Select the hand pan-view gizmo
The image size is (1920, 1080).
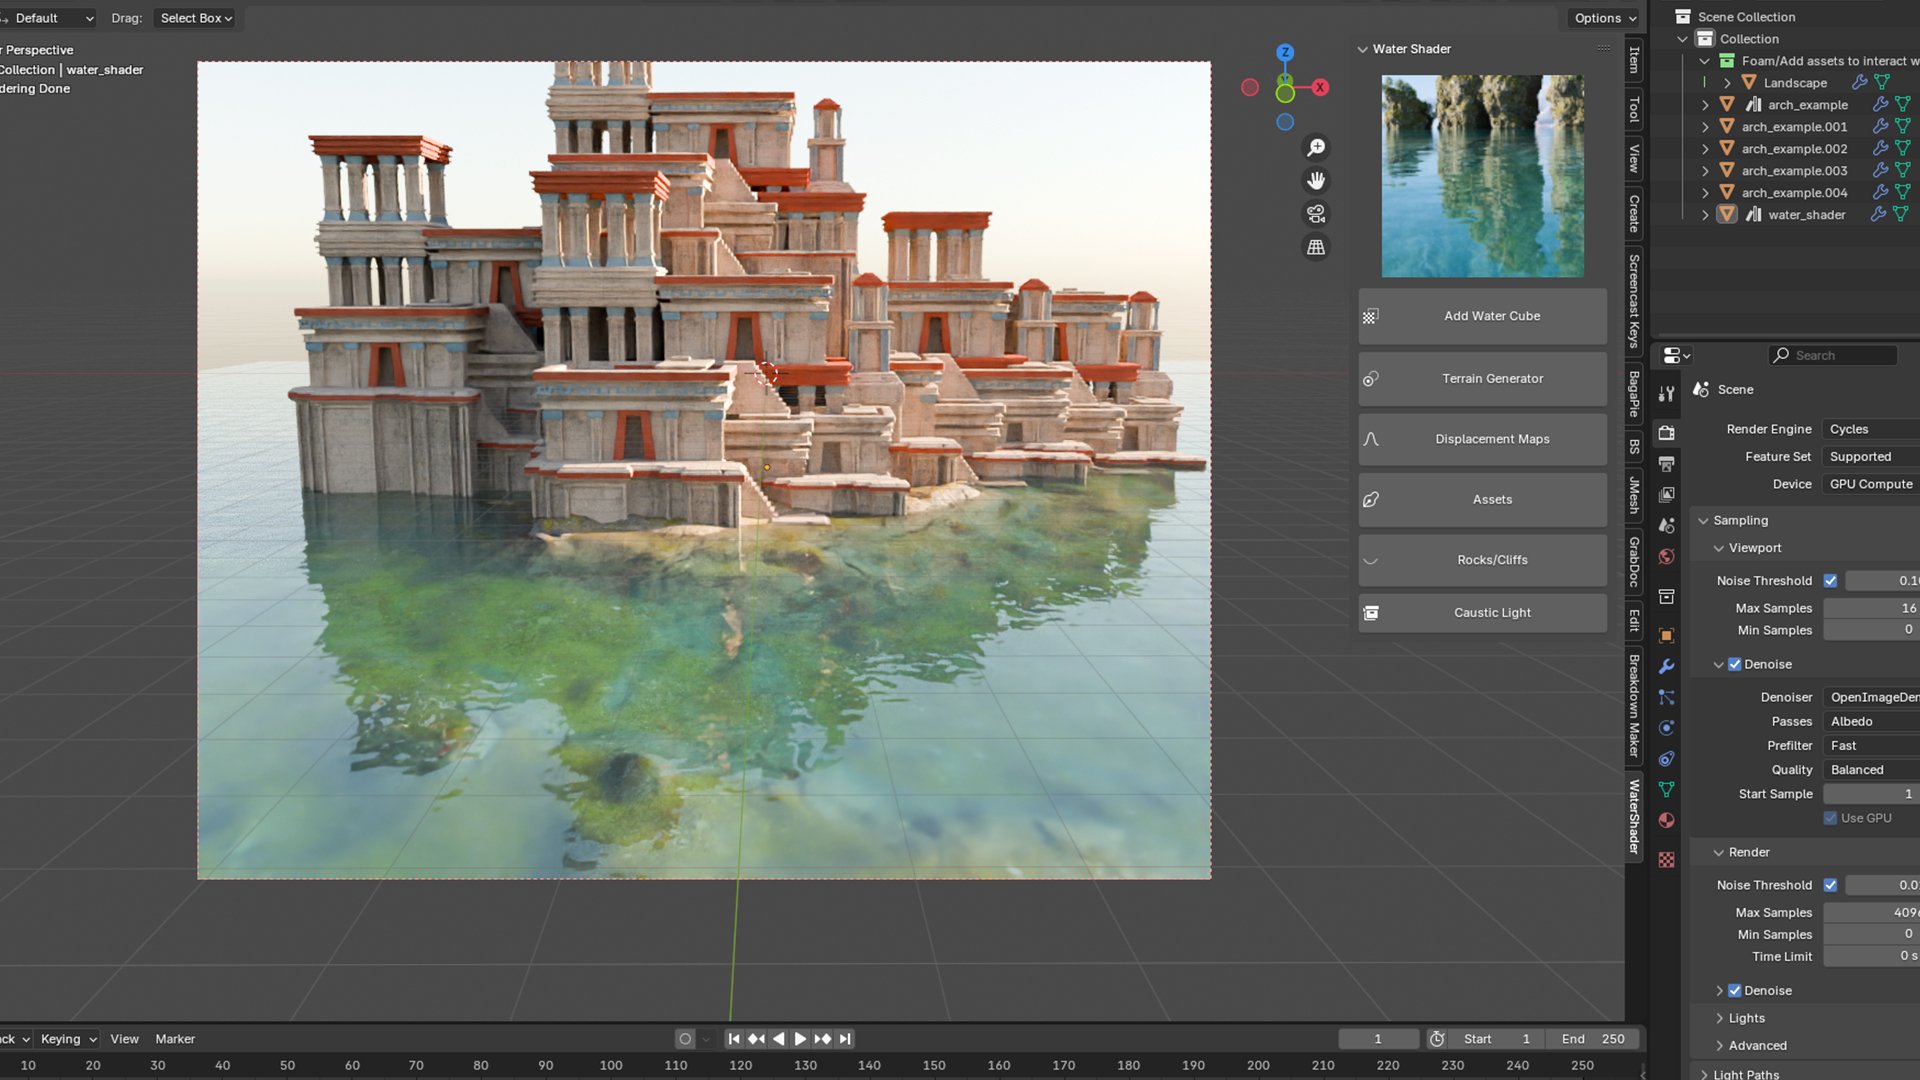point(1316,180)
